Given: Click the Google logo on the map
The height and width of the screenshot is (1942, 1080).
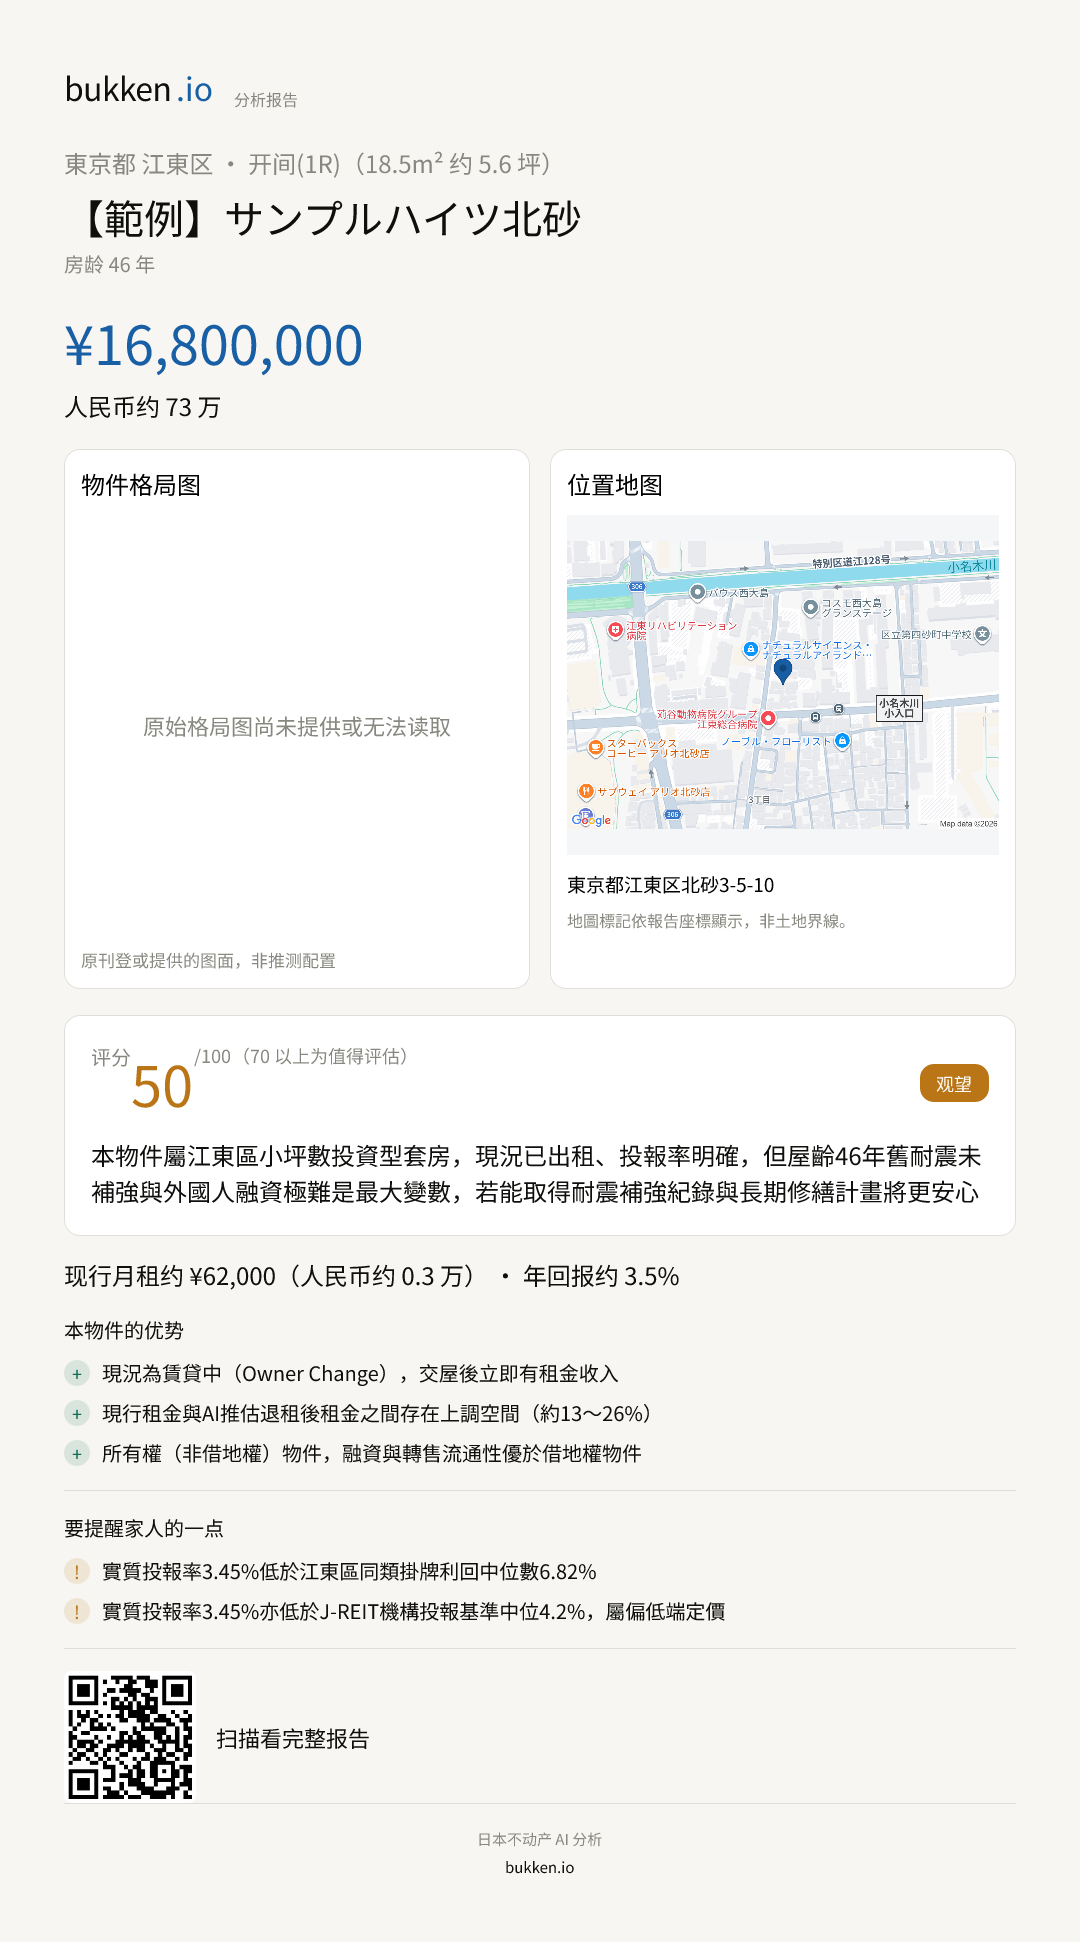Looking at the screenshot, I should 591,819.
